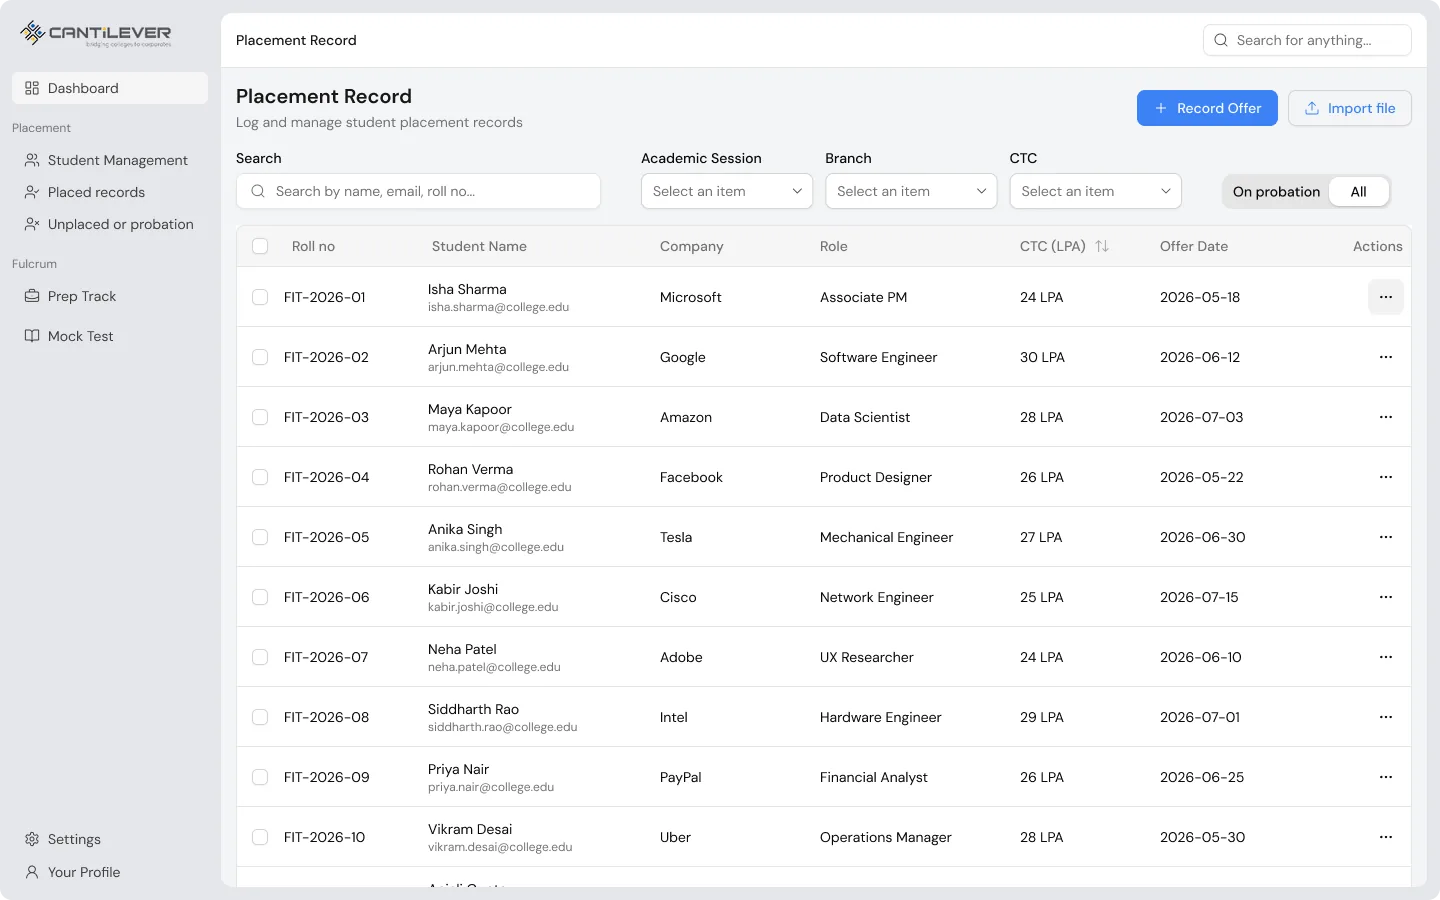Click the offer date 2026-07-15
Image resolution: width=1440 pixels, height=900 pixels.
click(1199, 597)
